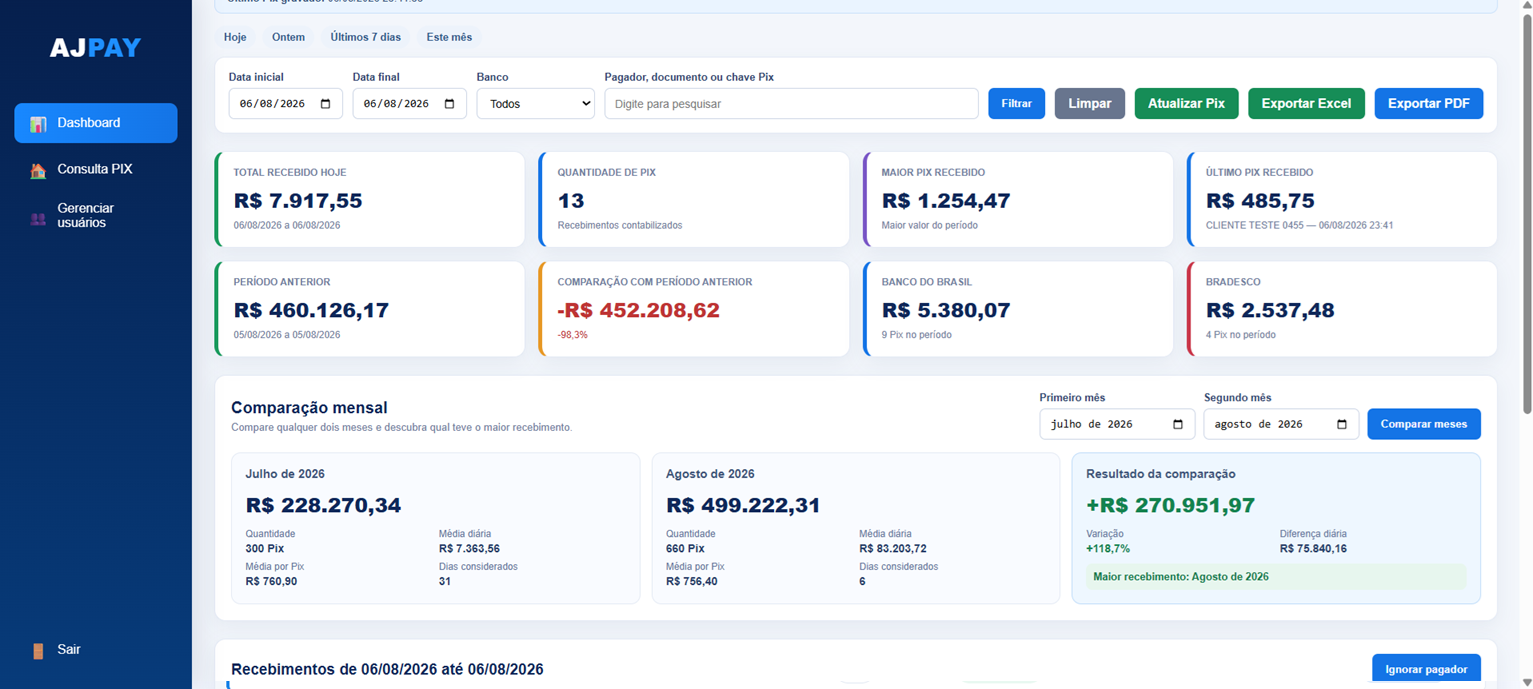
Task: Export data with Exportar PDF
Action: 1428,104
